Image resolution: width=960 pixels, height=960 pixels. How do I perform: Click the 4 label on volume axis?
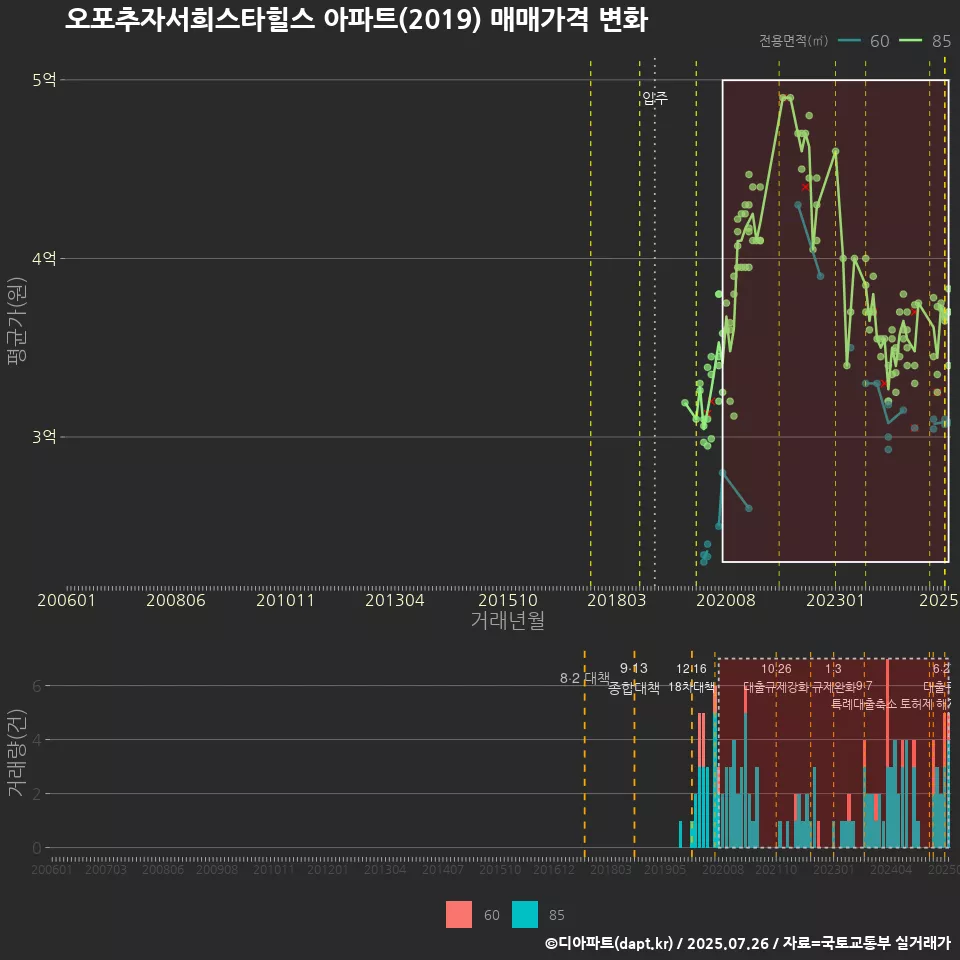tap(37, 740)
